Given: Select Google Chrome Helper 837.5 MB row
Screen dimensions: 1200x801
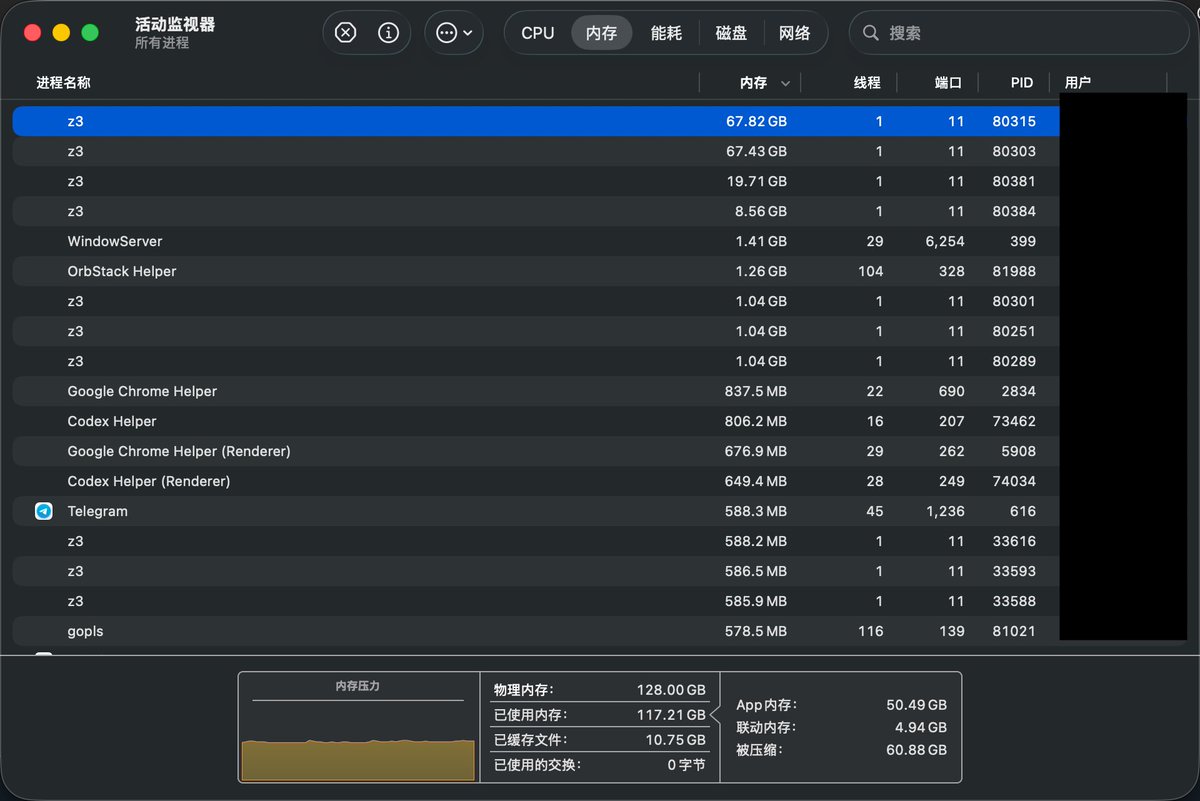Looking at the screenshot, I should pyautogui.click(x=536, y=391).
